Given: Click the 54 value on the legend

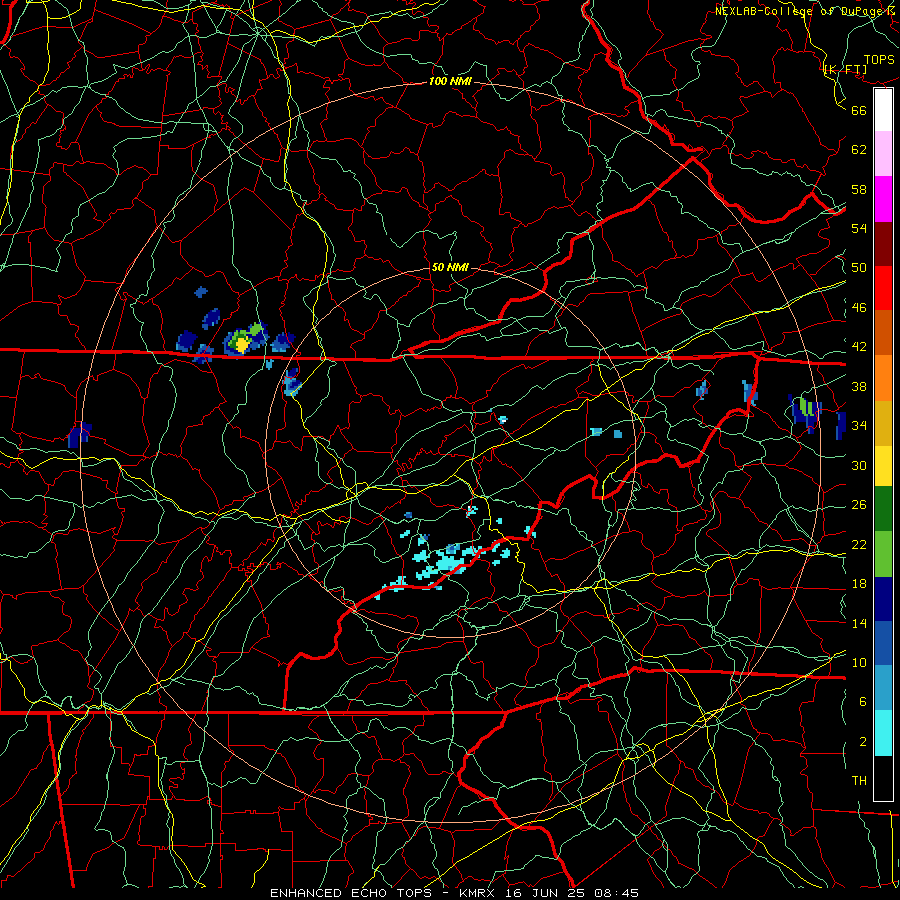Looking at the screenshot, I should click(859, 228).
